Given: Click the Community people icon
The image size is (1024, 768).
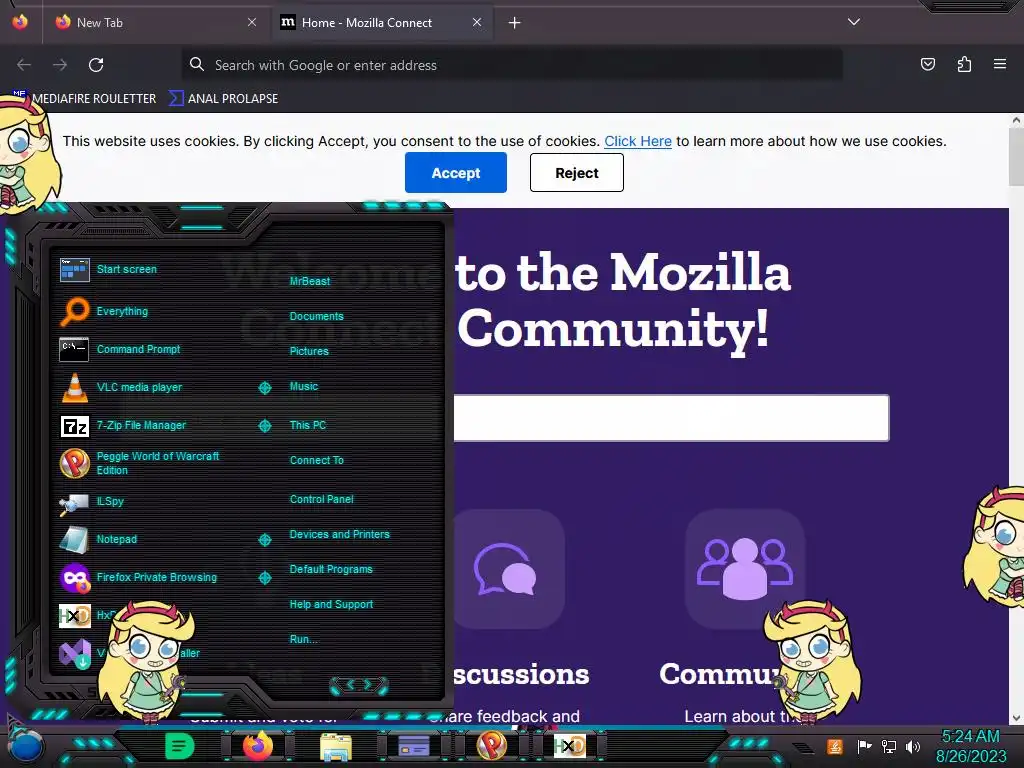Looking at the screenshot, I should click(744, 569).
